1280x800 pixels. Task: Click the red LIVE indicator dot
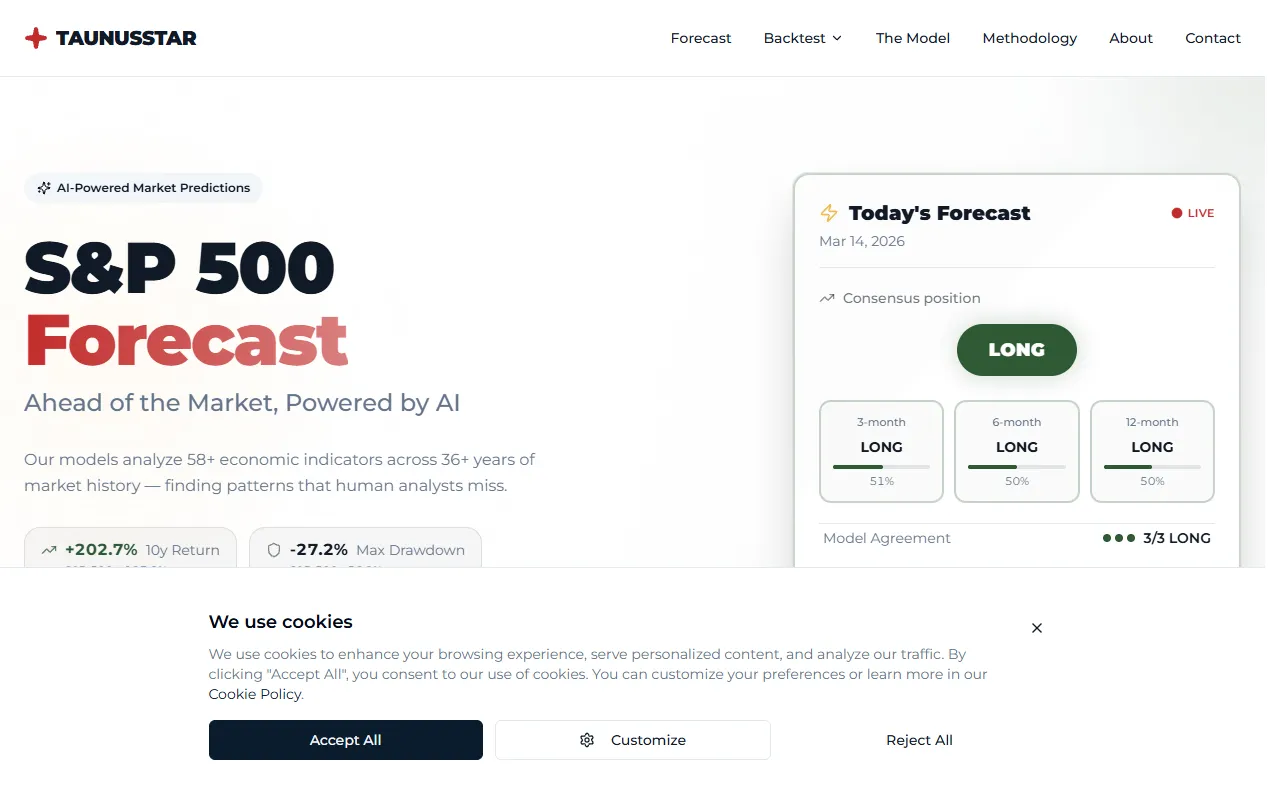click(x=1177, y=213)
